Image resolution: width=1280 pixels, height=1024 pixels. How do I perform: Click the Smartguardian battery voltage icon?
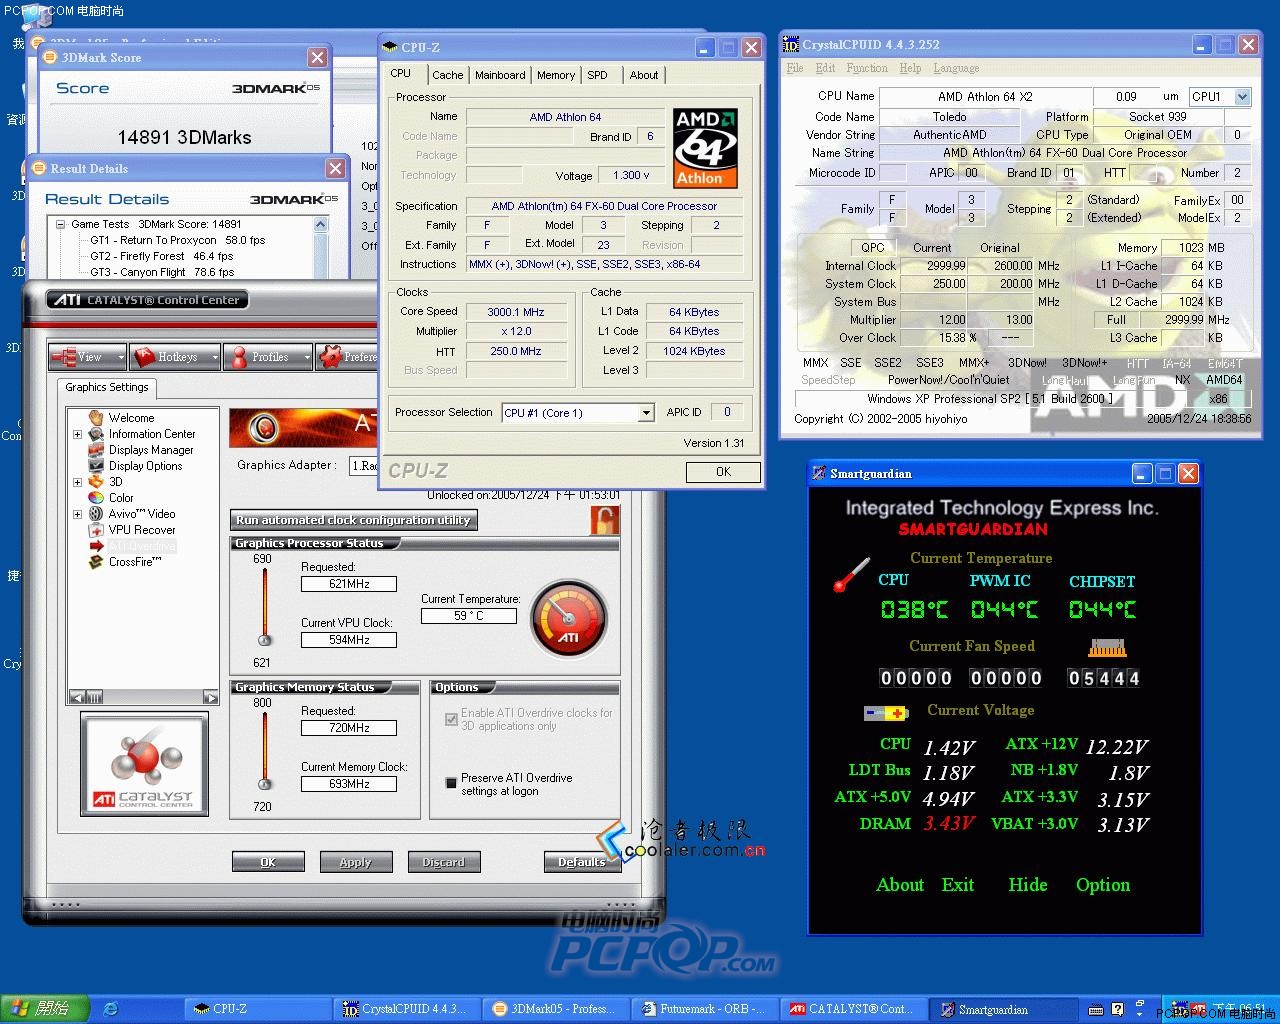pyautogui.click(x=886, y=713)
